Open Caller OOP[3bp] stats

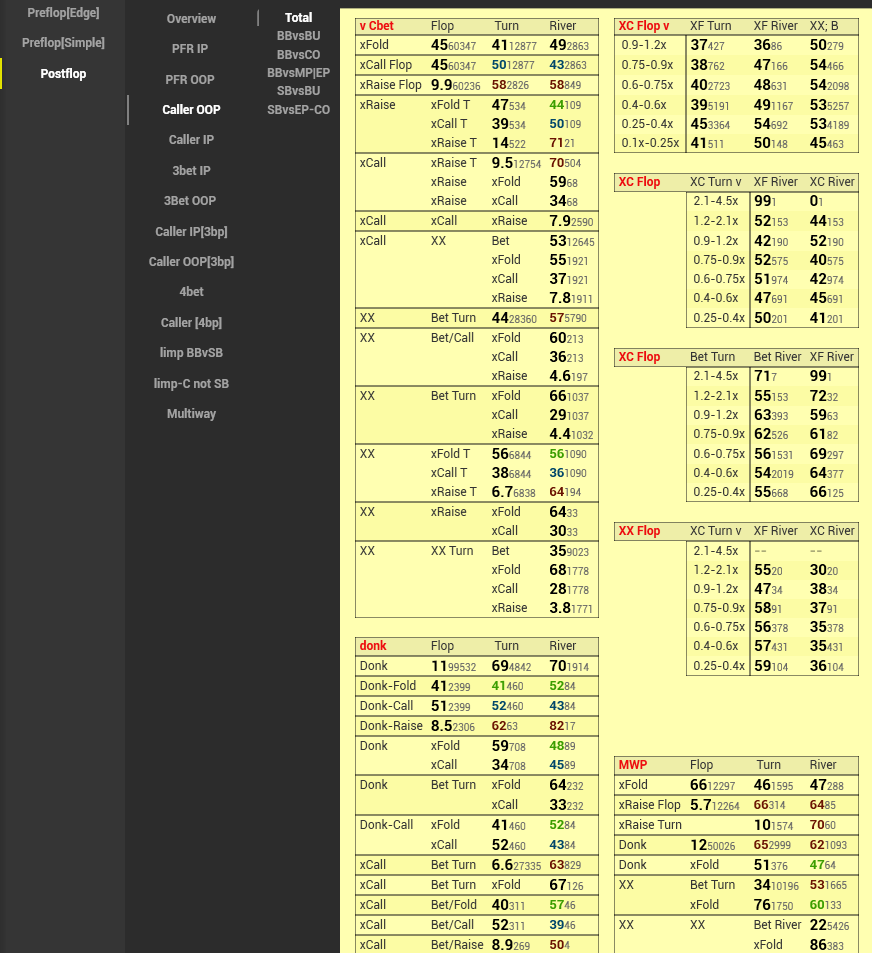point(191,262)
